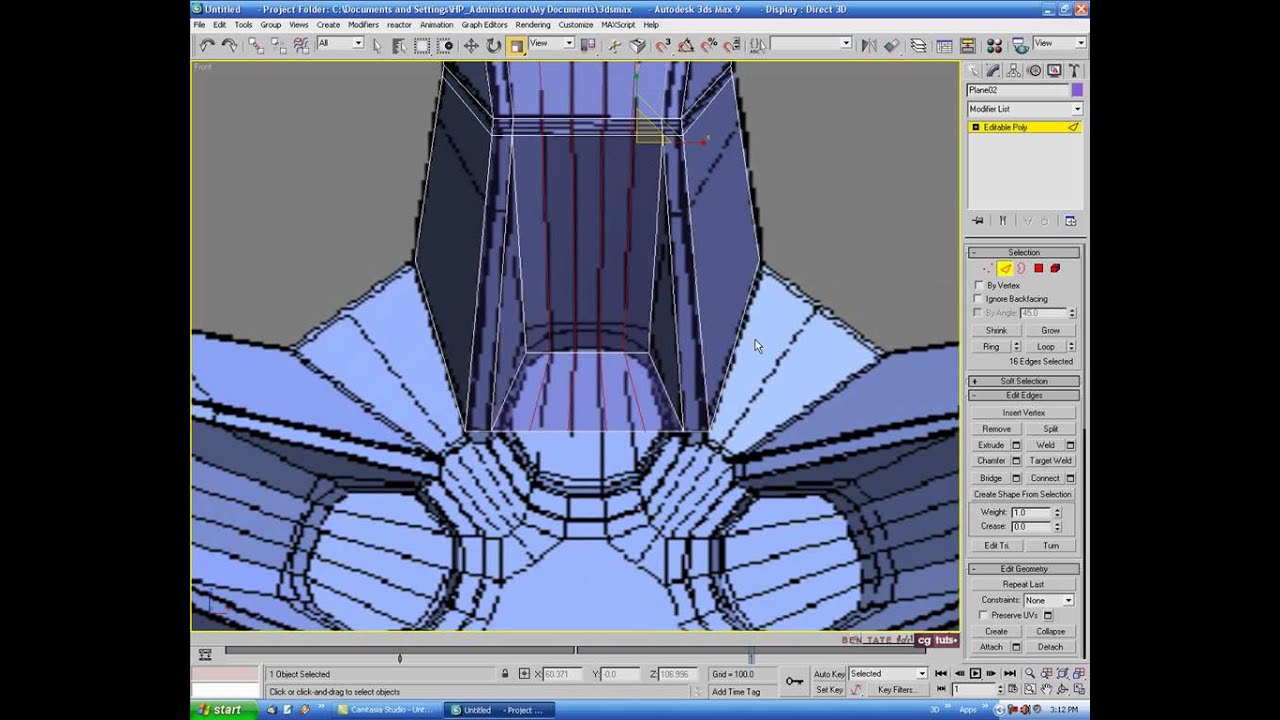Select Element sub-object level icon
Screen dimensions: 1280x720
1055,268
